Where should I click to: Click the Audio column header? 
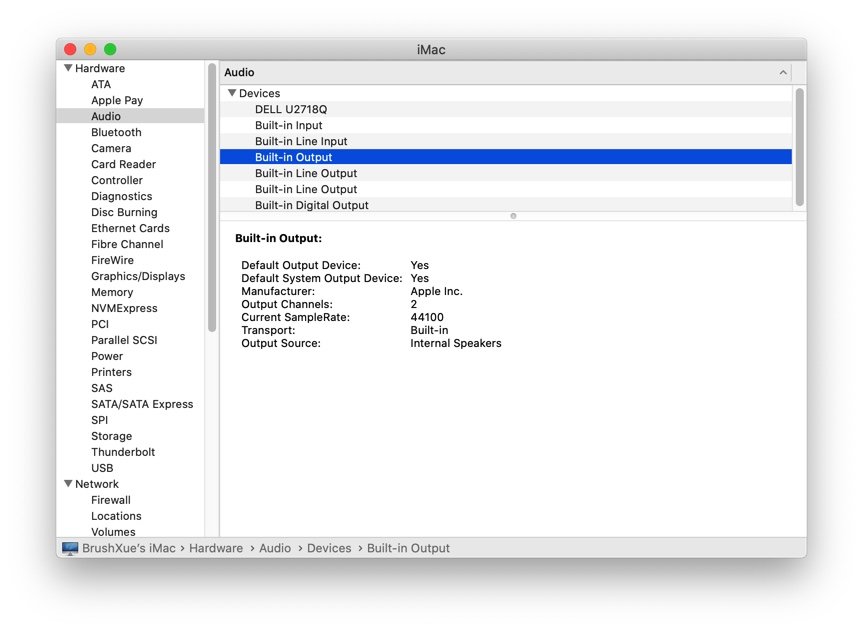click(506, 73)
